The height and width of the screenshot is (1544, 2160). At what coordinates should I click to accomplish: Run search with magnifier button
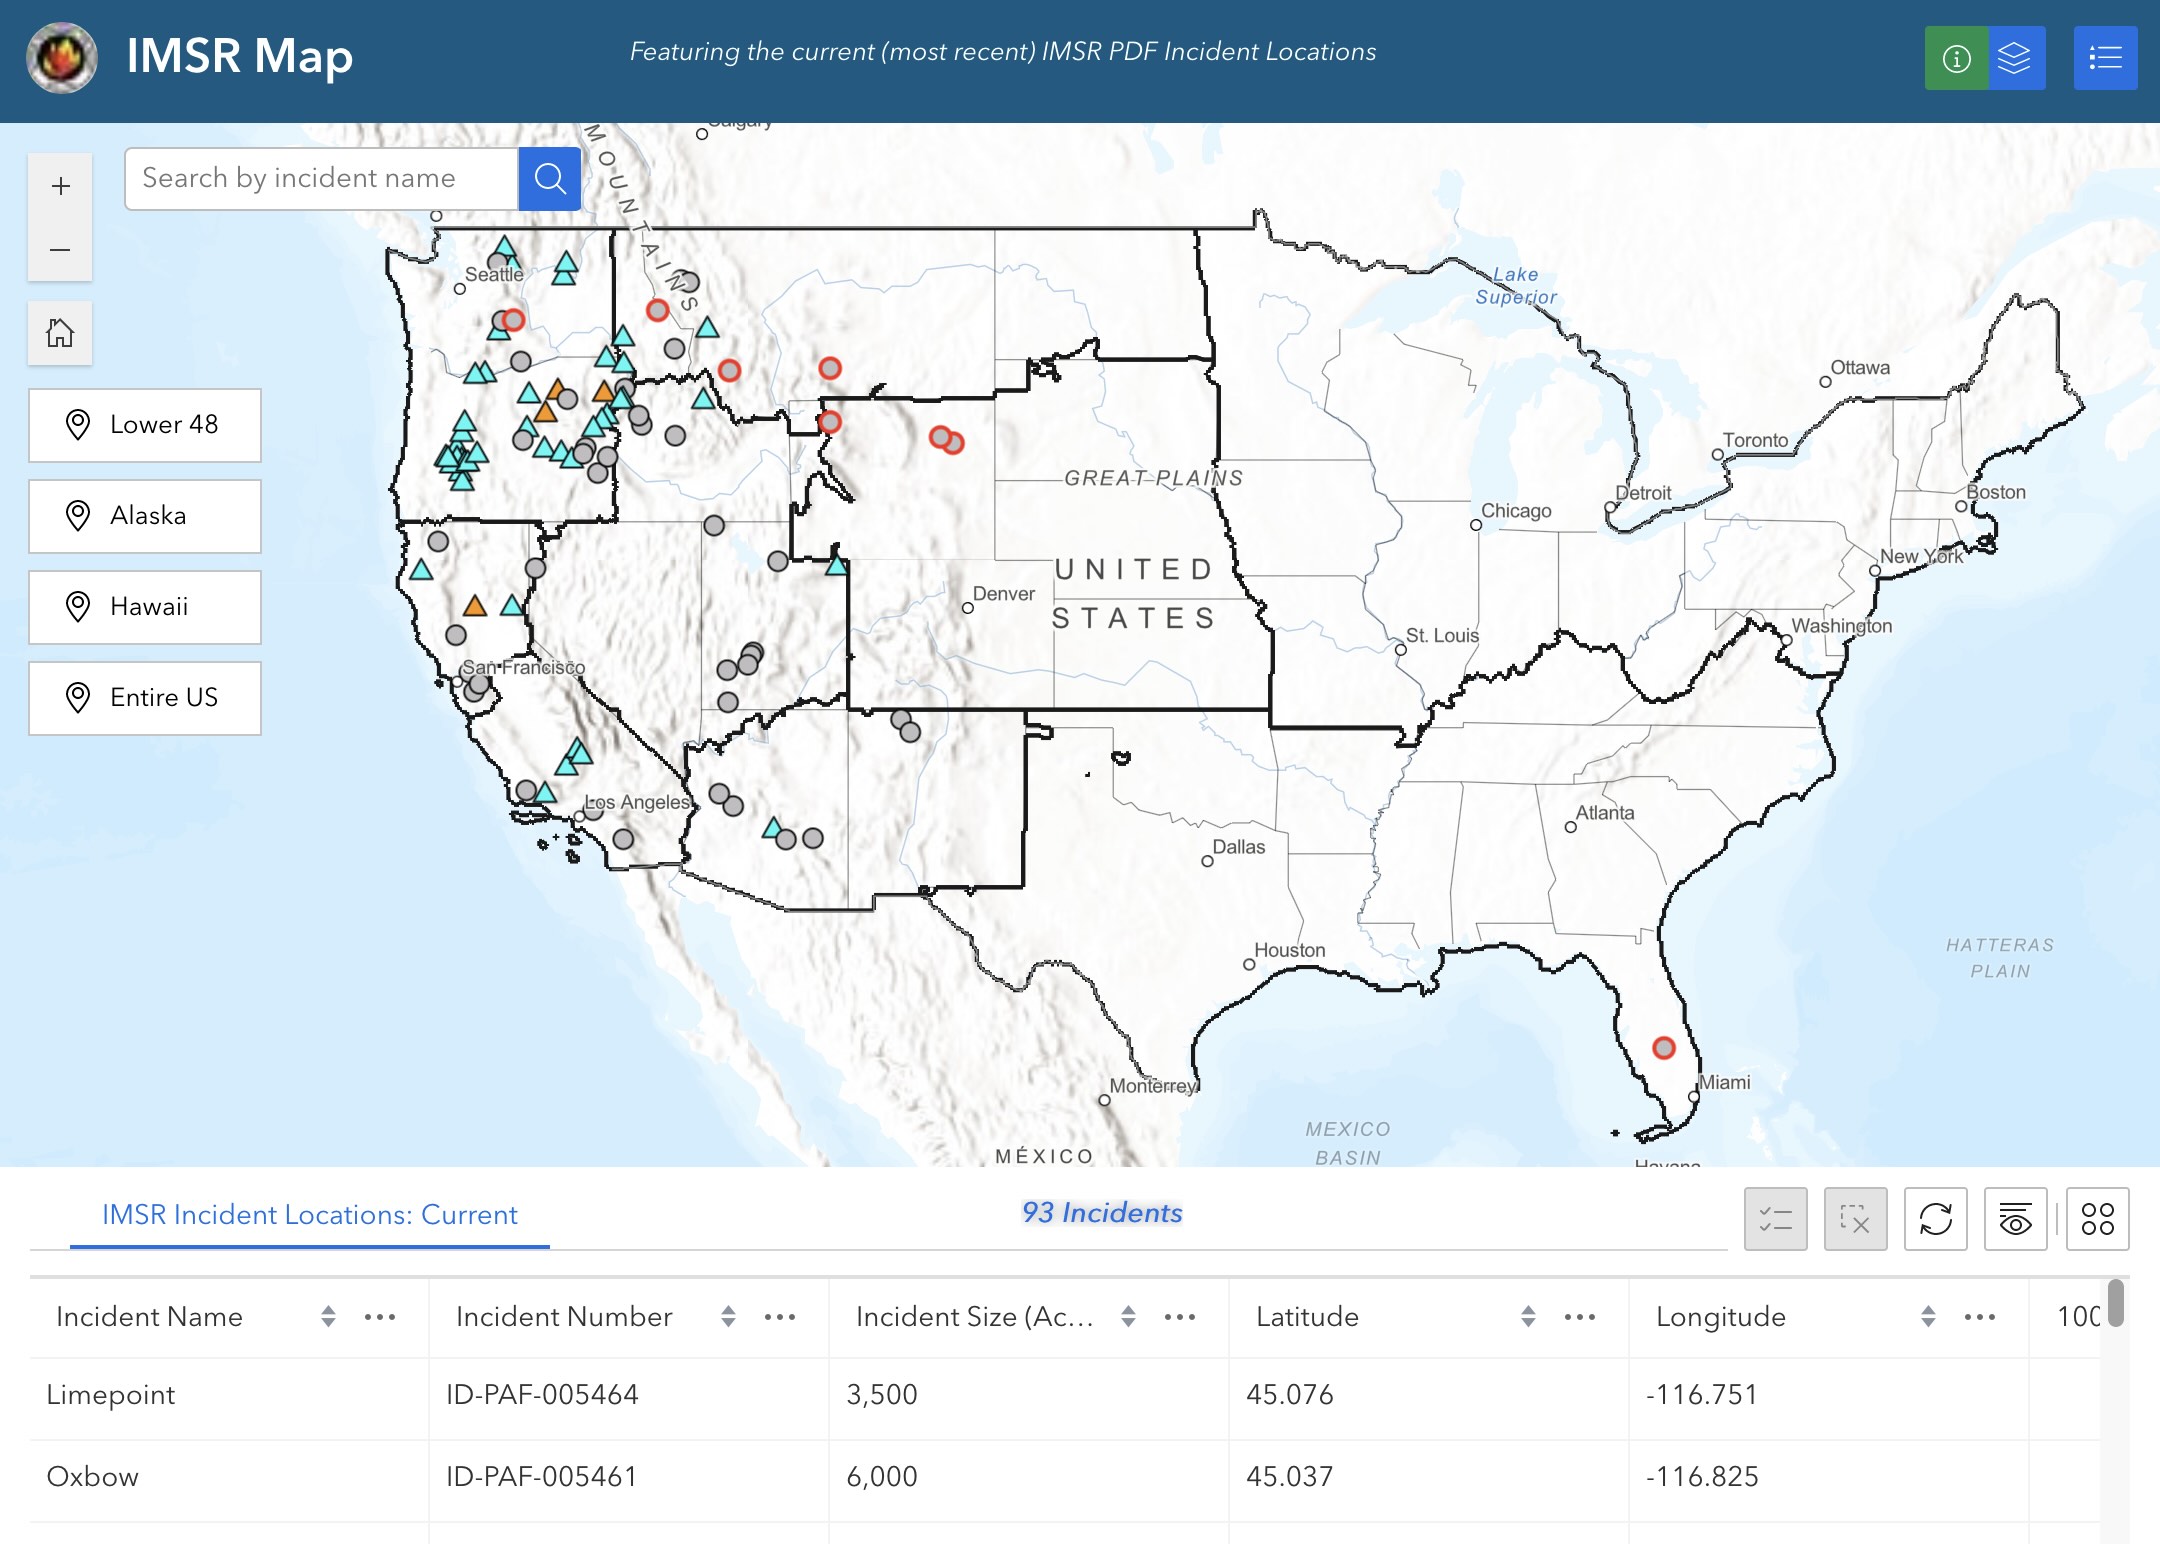(550, 179)
